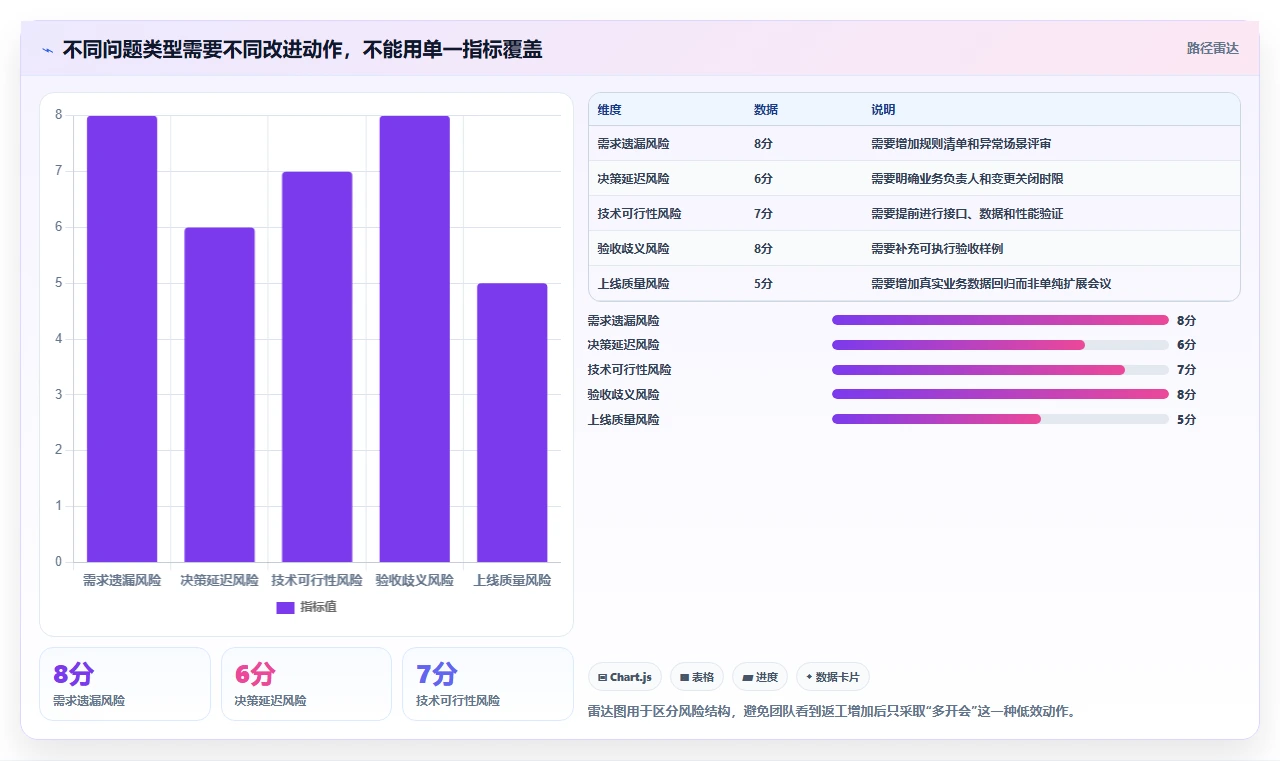The width and height of the screenshot is (1280, 761).
Task: Click the y-axis value 0 on the chart
Action: pyautogui.click(x=58, y=562)
